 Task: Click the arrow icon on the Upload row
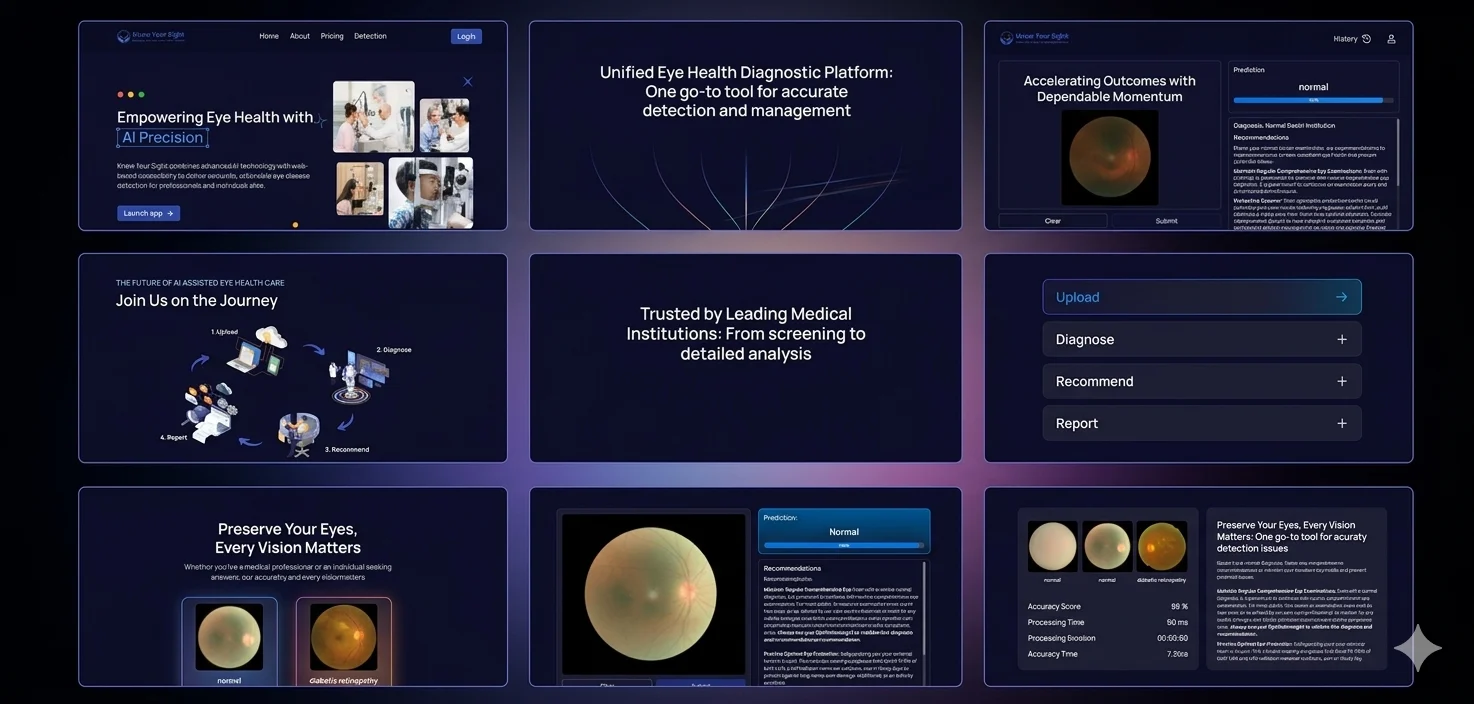[x=1341, y=297]
